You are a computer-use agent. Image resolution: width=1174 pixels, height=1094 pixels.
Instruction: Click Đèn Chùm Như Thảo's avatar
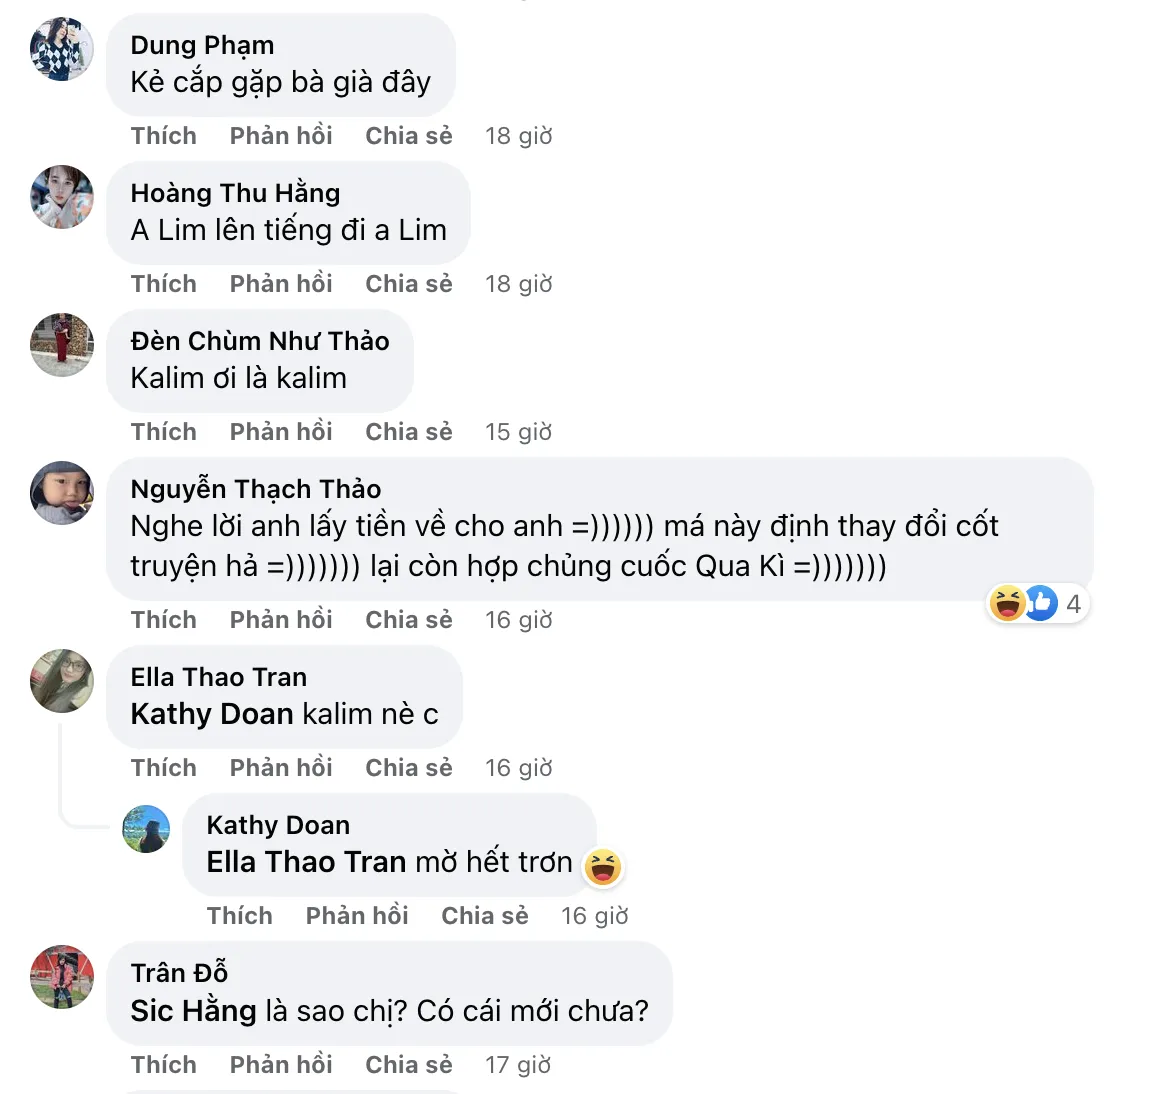coord(62,345)
